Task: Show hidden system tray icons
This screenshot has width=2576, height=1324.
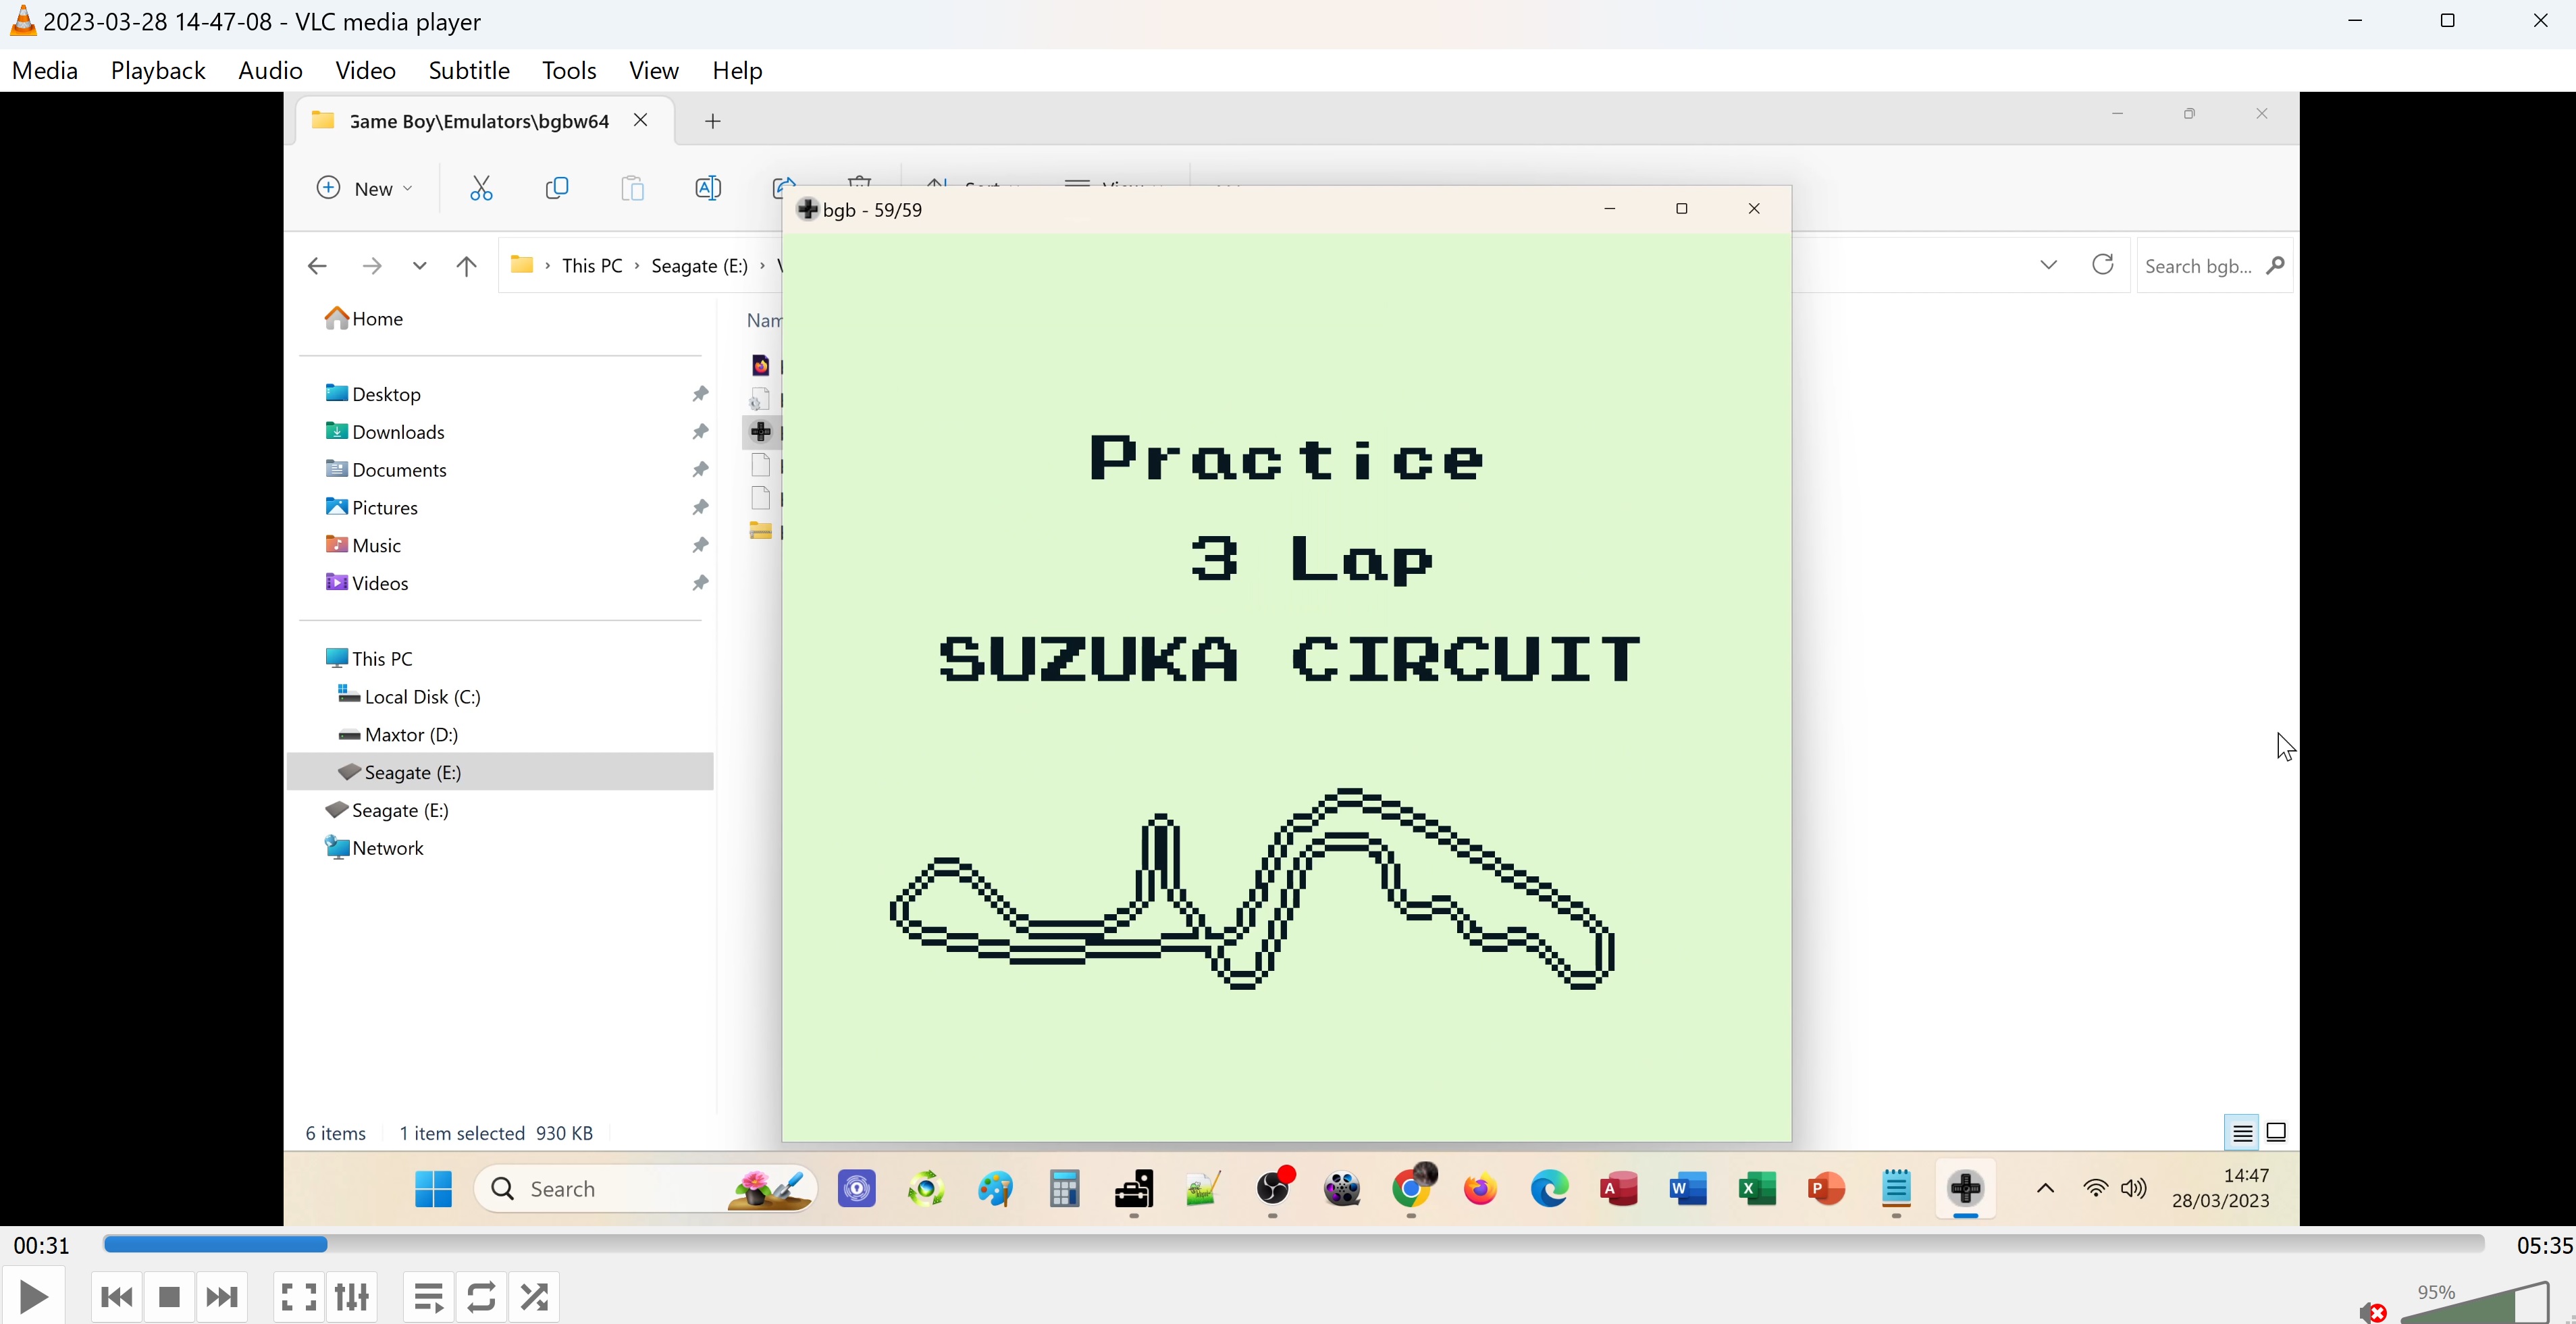Action: (x=2045, y=1188)
